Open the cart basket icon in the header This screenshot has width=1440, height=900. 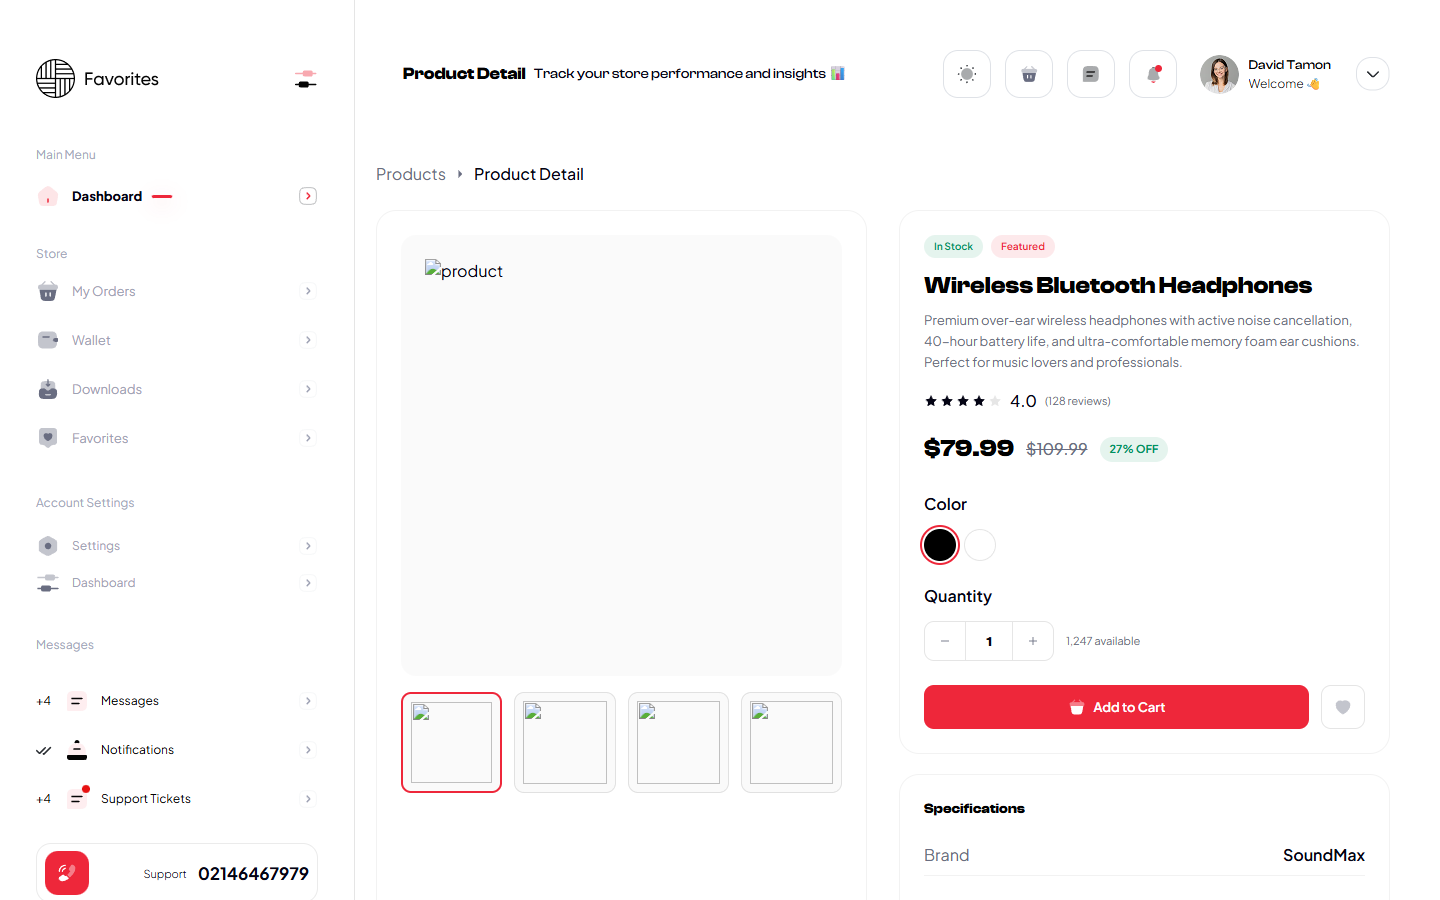(1028, 73)
